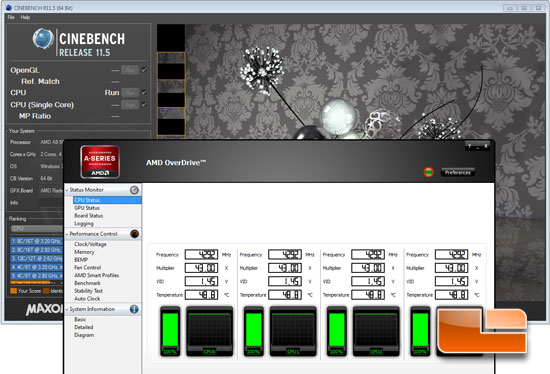Click the CPU1 usage history graph
550x374 pixels.
pos(293,331)
